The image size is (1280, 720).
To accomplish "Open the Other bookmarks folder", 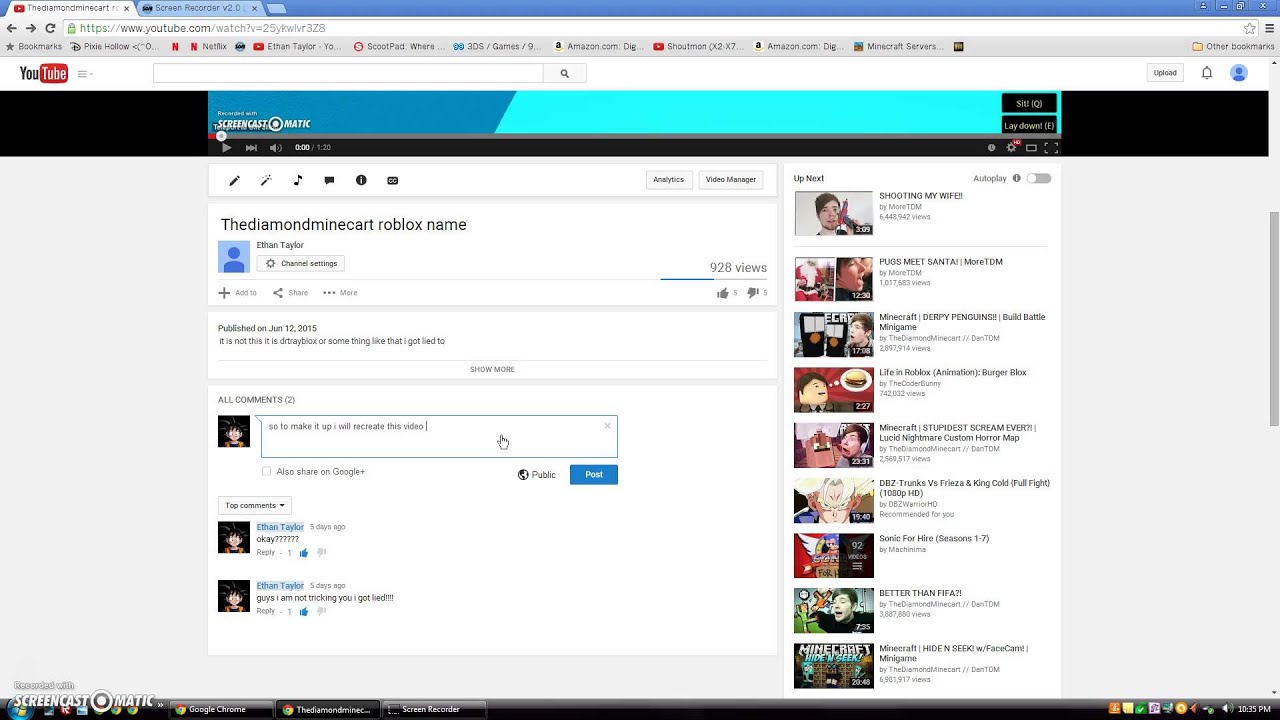I will pyautogui.click(x=1233, y=46).
